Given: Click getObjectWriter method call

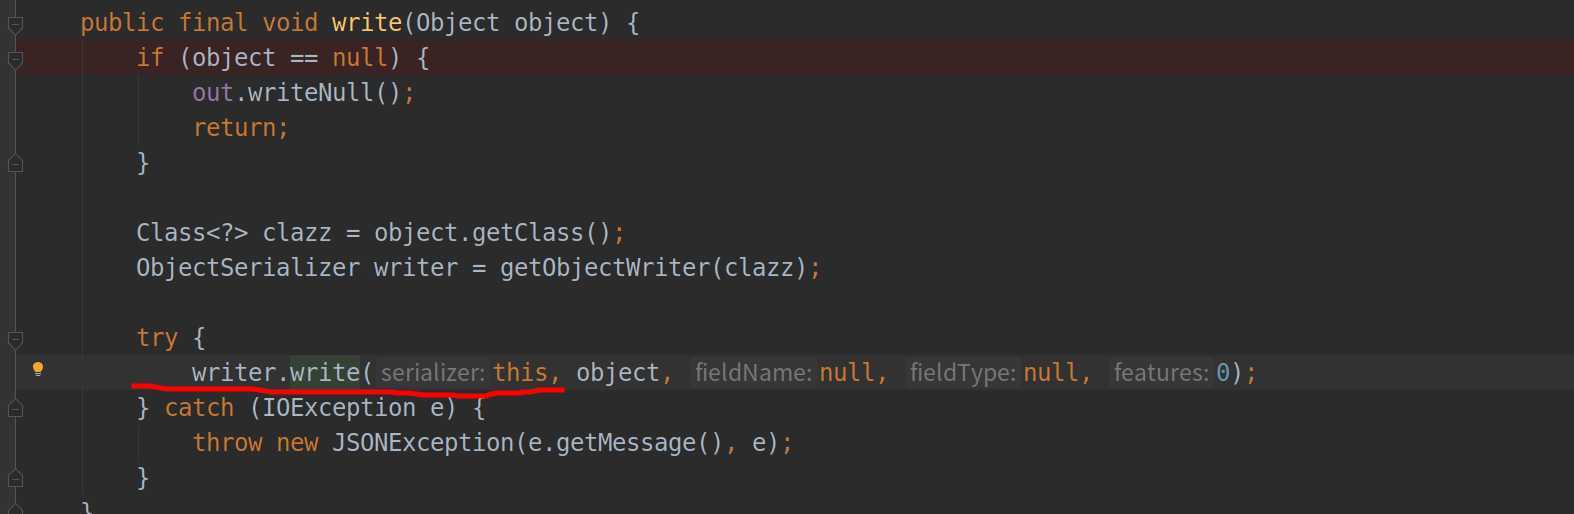Looking at the screenshot, I should pos(605,268).
